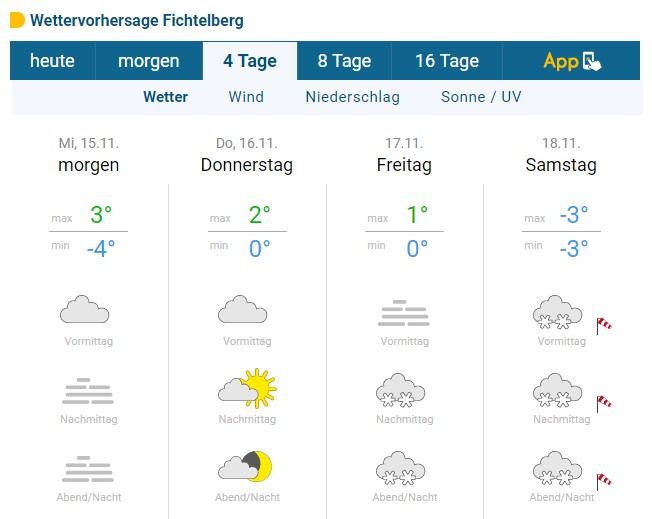The width and height of the screenshot is (652, 519).
Task: Click the yellow logo beside Wettervorhersage title
Action: pyautogui.click(x=17, y=20)
